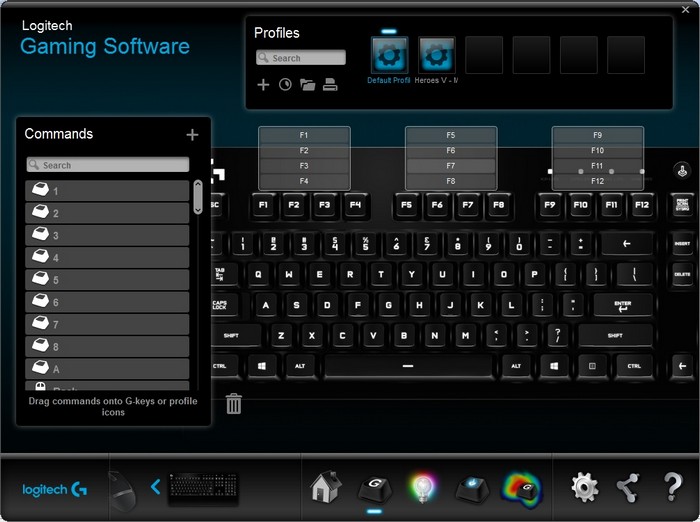
Task: Click the Commands list scrollbar
Action: [x=198, y=197]
